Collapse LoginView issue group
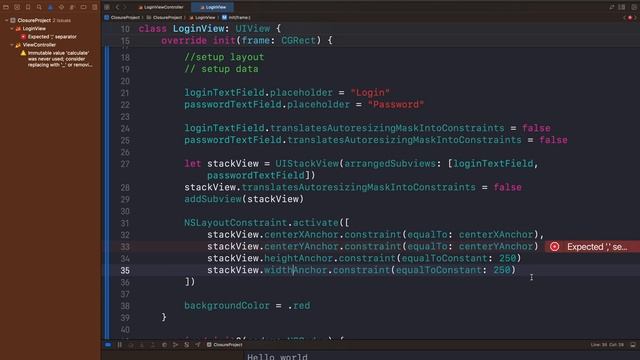The width and height of the screenshot is (640, 360). [12, 29]
